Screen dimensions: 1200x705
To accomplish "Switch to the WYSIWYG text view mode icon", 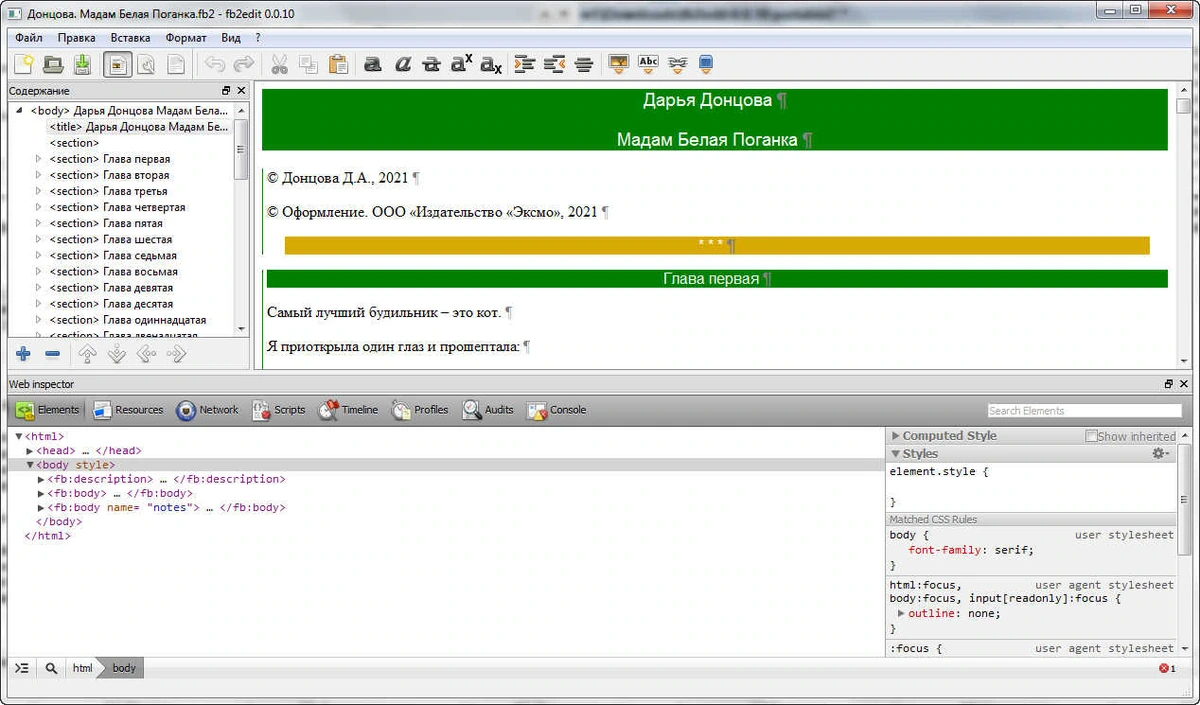I will click(x=117, y=64).
